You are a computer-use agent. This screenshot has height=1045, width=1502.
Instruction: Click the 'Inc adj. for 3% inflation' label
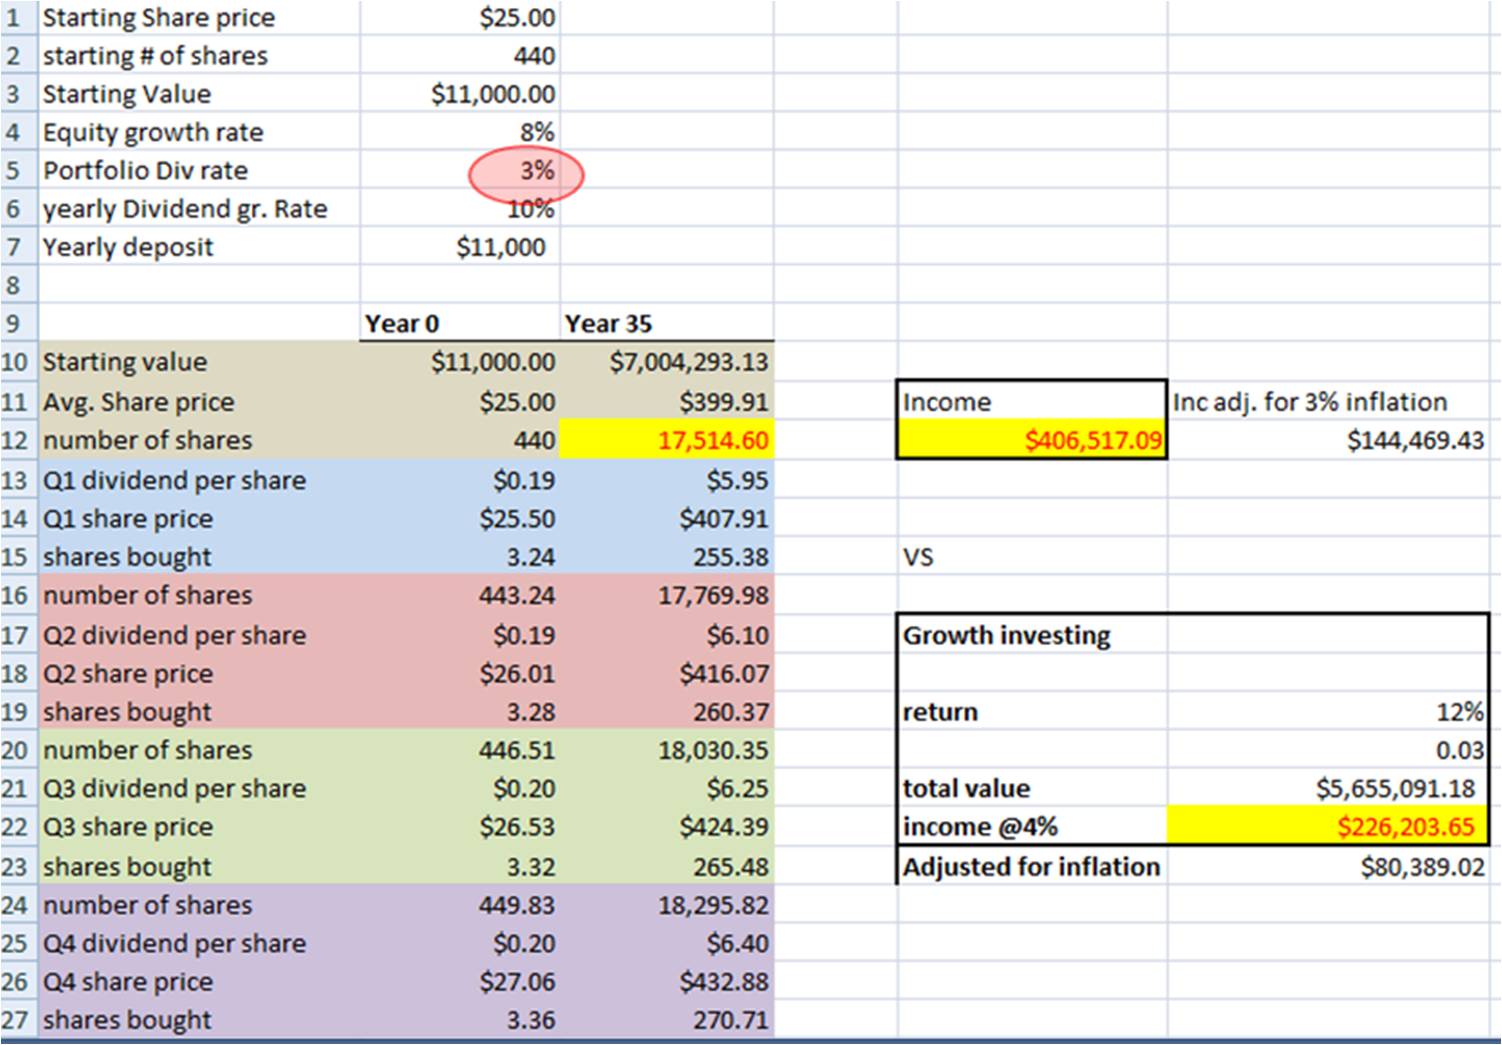(1310, 402)
